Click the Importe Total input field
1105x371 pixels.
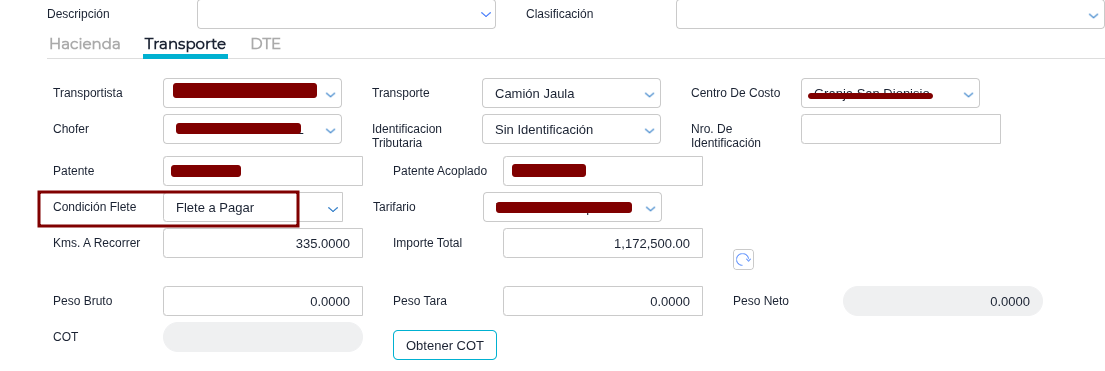[603, 243]
